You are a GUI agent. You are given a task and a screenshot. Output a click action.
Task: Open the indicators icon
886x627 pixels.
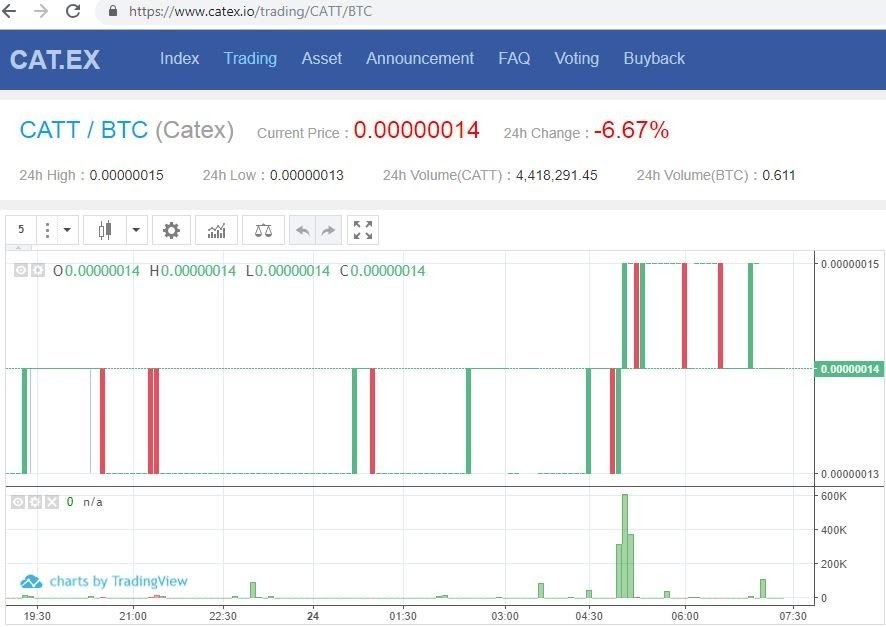point(216,230)
